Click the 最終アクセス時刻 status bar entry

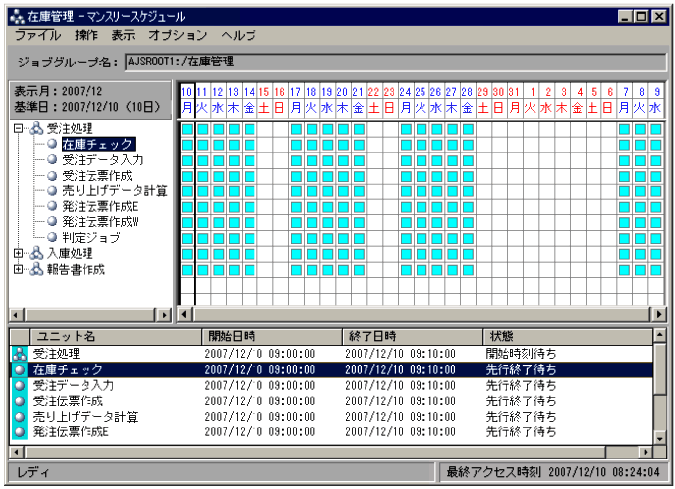tap(553, 472)
